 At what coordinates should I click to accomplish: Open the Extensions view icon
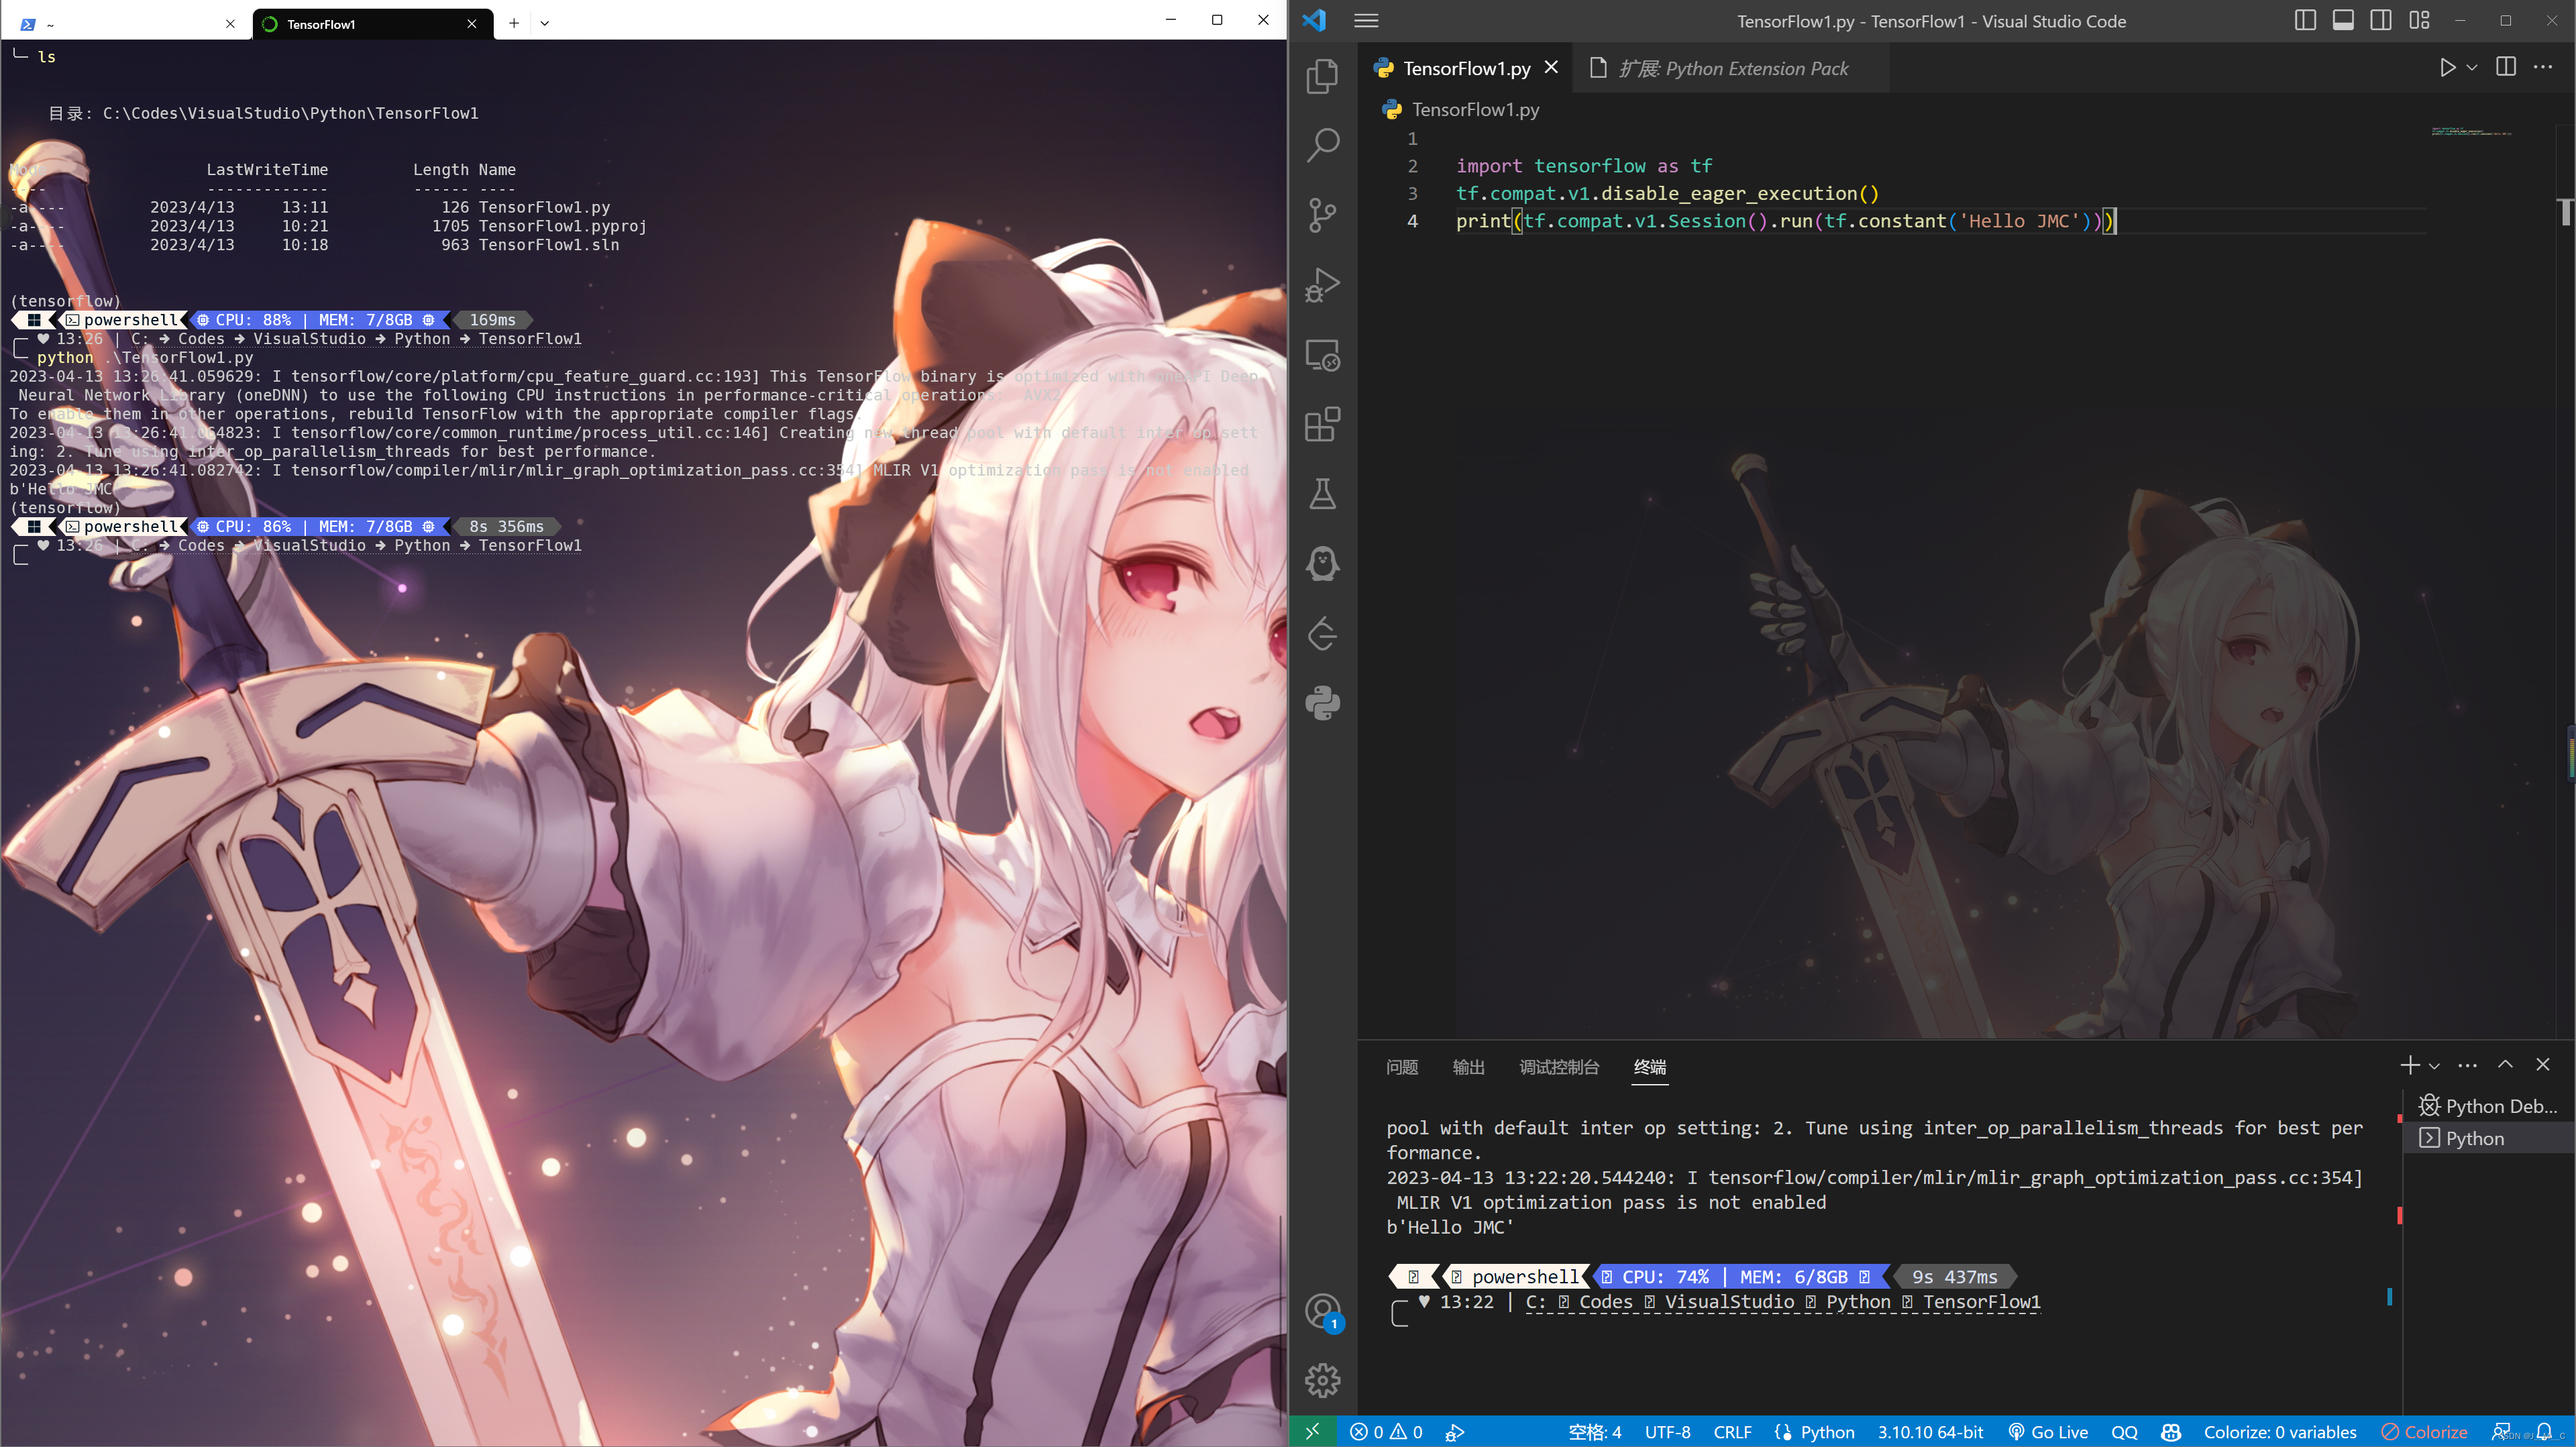tap(1324, 425)
